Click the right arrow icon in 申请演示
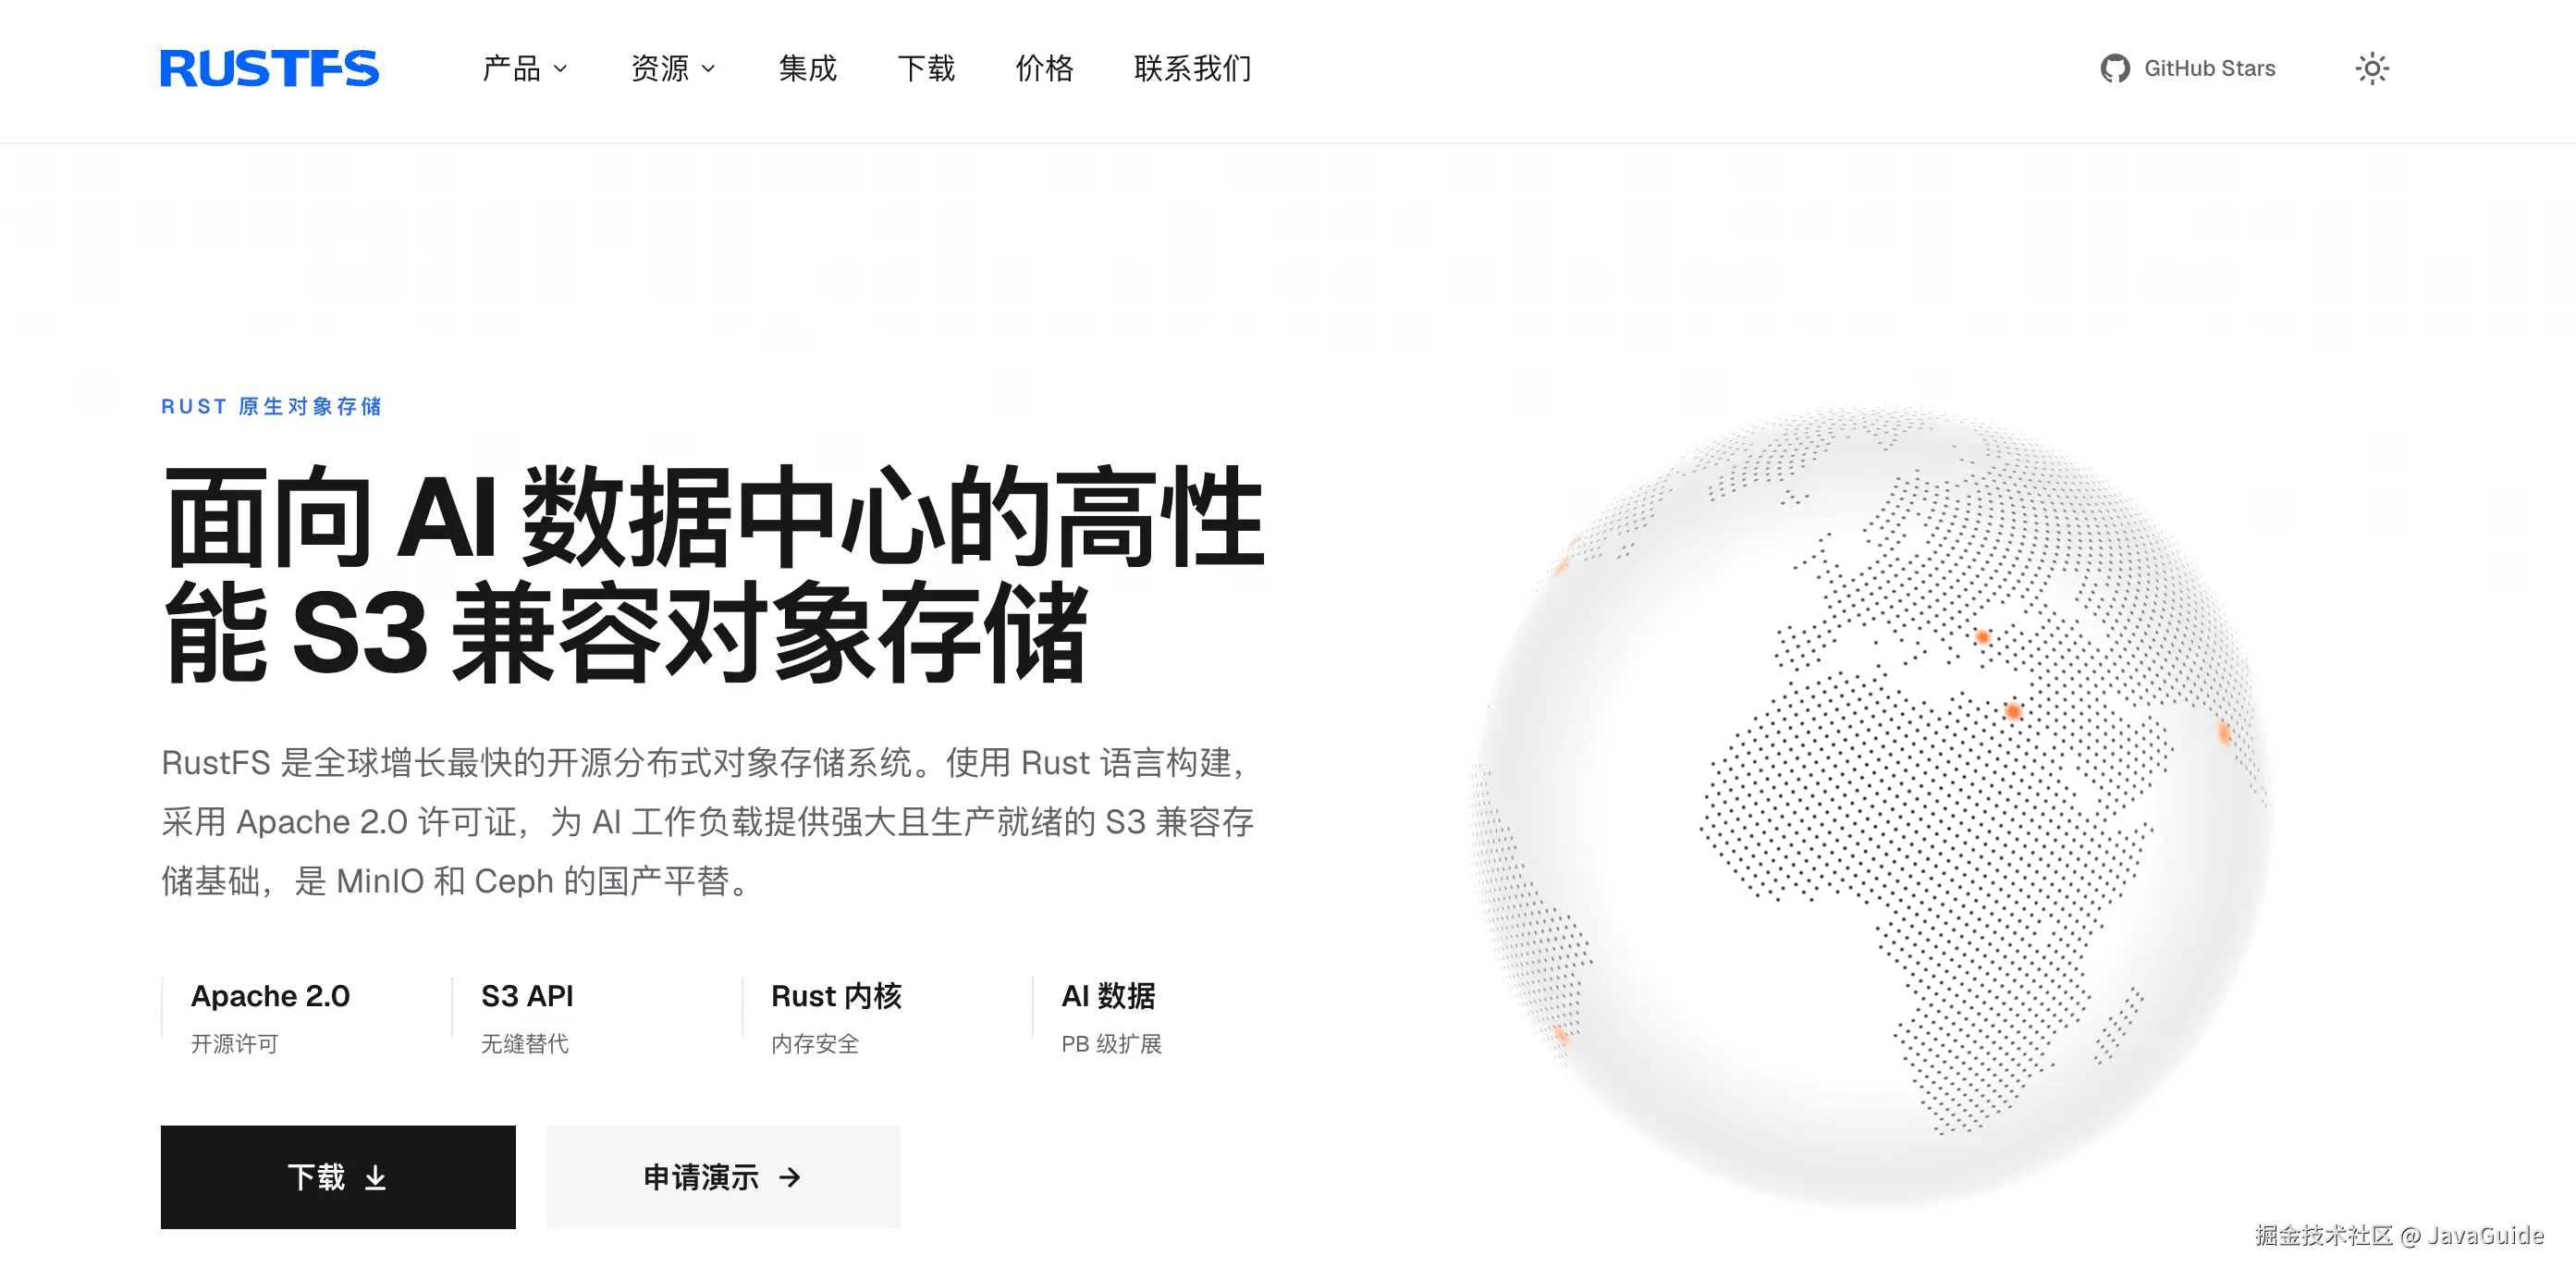Screen dimensions: 2576x1280 tap(790, 1178)
